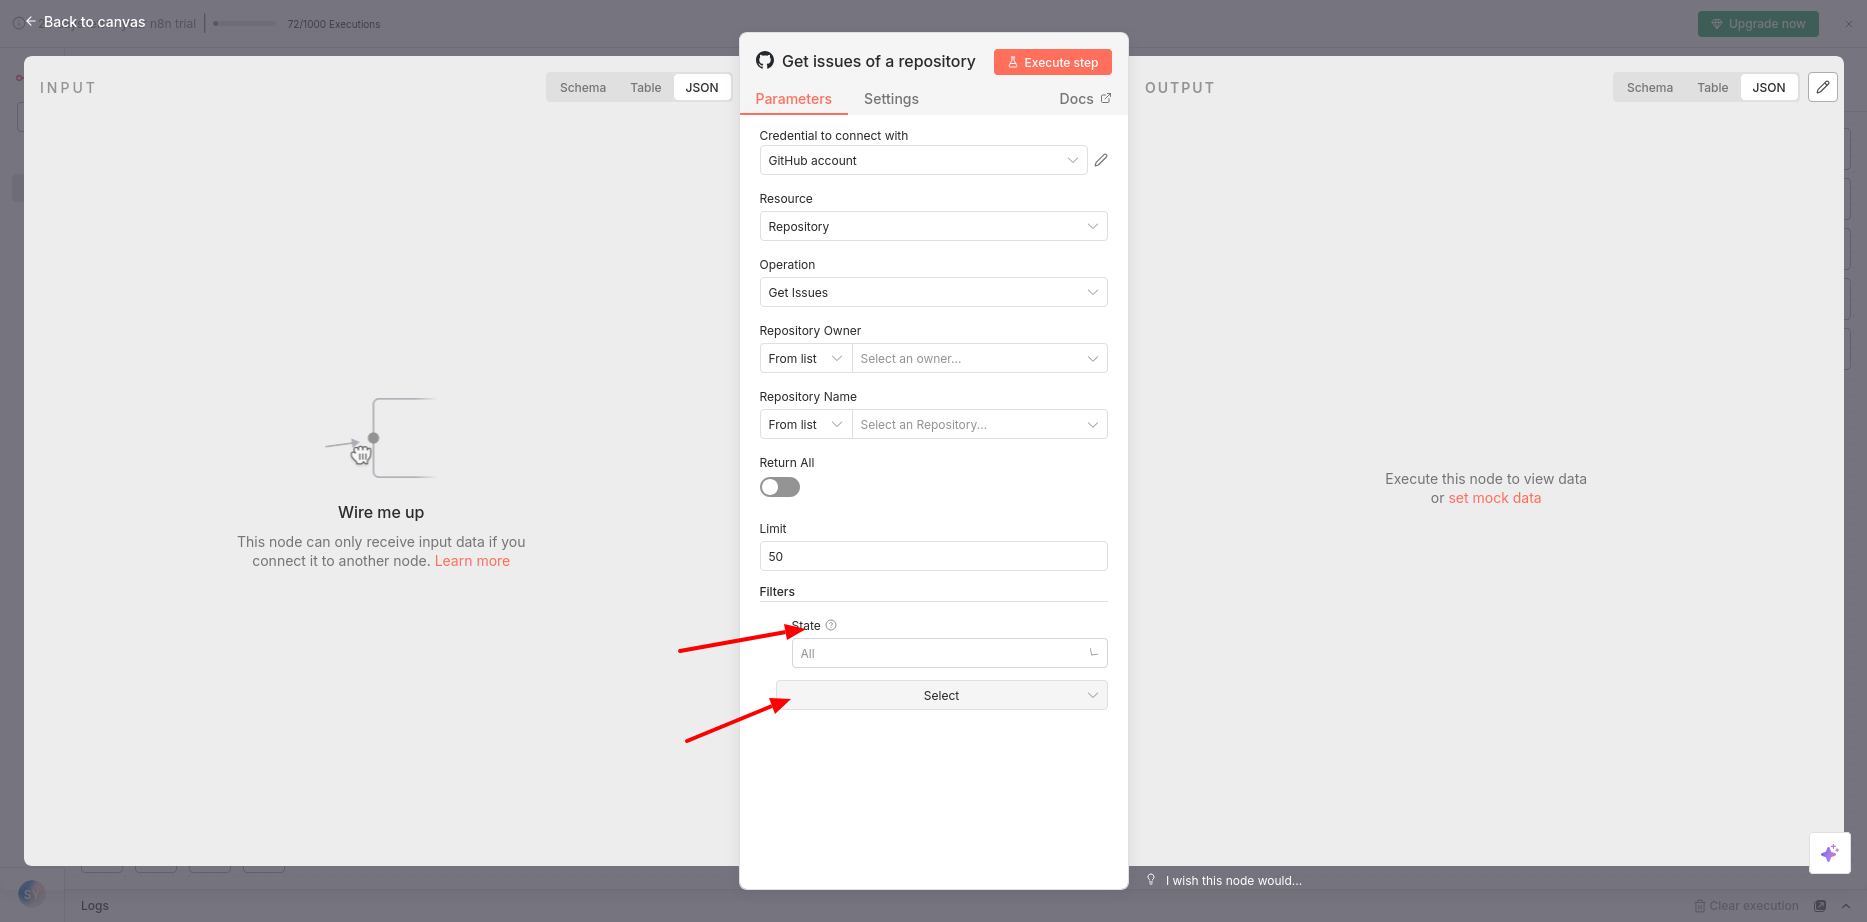Image resolution: width=1867 pixels, height=922 pixels.
Task: Click the 72/1000 Executions text
Action: (x=334, y=24)
